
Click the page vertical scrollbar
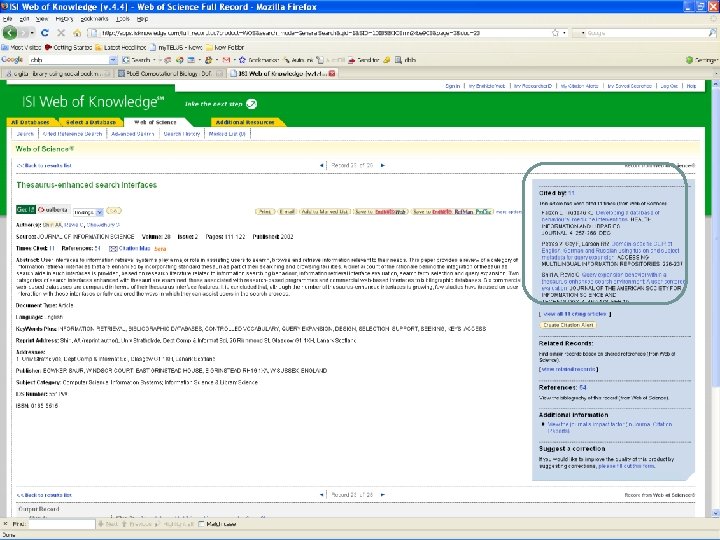tap(715, 298)
